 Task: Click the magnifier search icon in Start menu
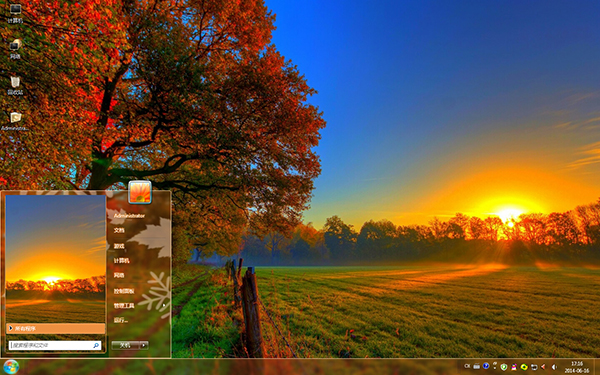point(96,345)
